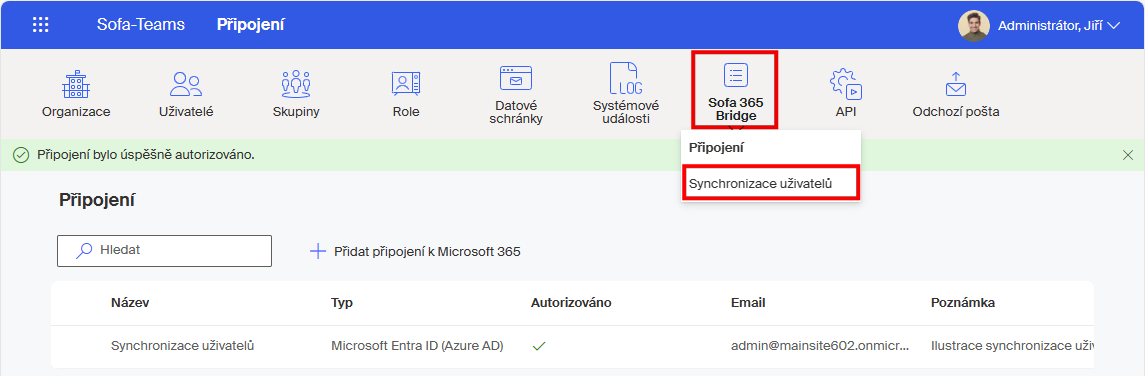Sort by the Autorizováno column header
1145x376 pixels.
[x=571, y=302]
